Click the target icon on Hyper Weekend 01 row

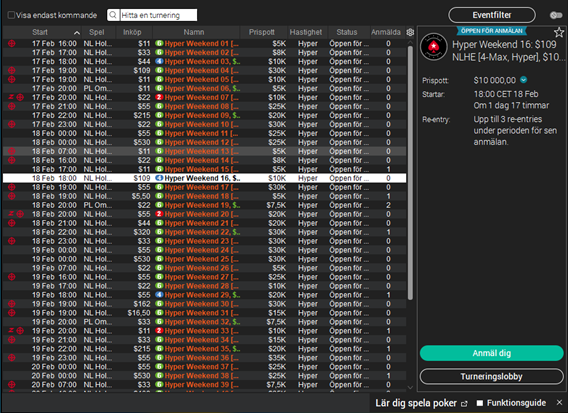(12, 43)
